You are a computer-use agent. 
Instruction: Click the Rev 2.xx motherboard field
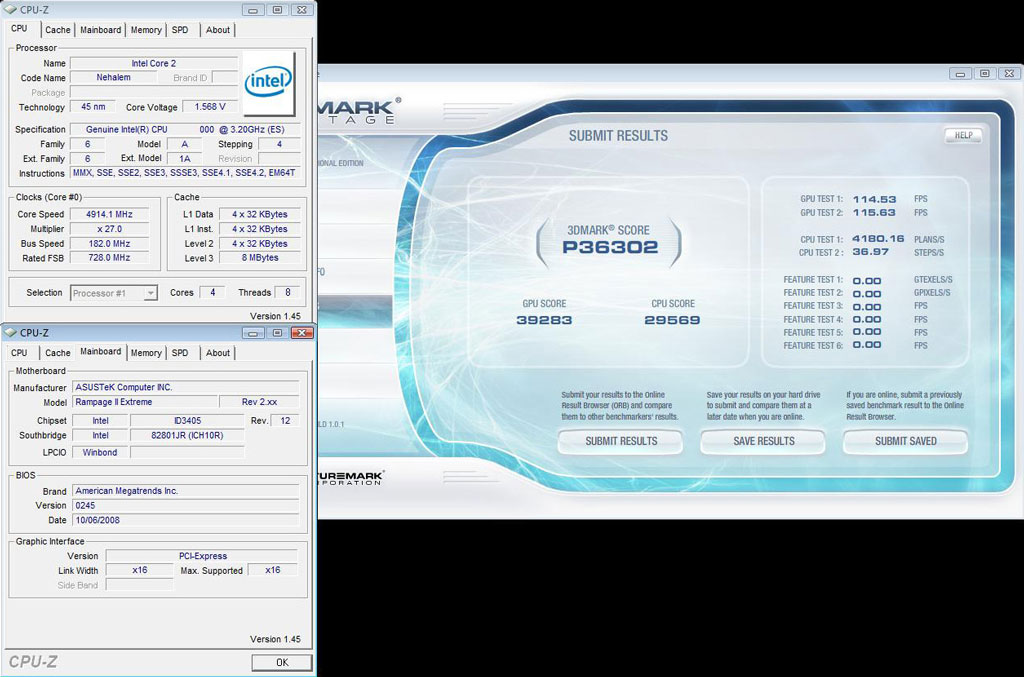[x=259, y=402]
